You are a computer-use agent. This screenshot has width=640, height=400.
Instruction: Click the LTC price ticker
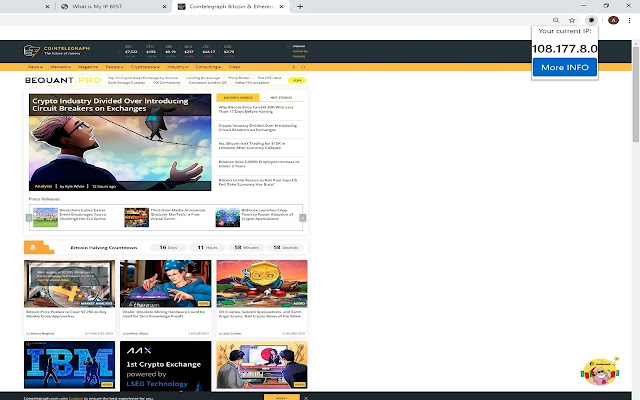[209, 51]
